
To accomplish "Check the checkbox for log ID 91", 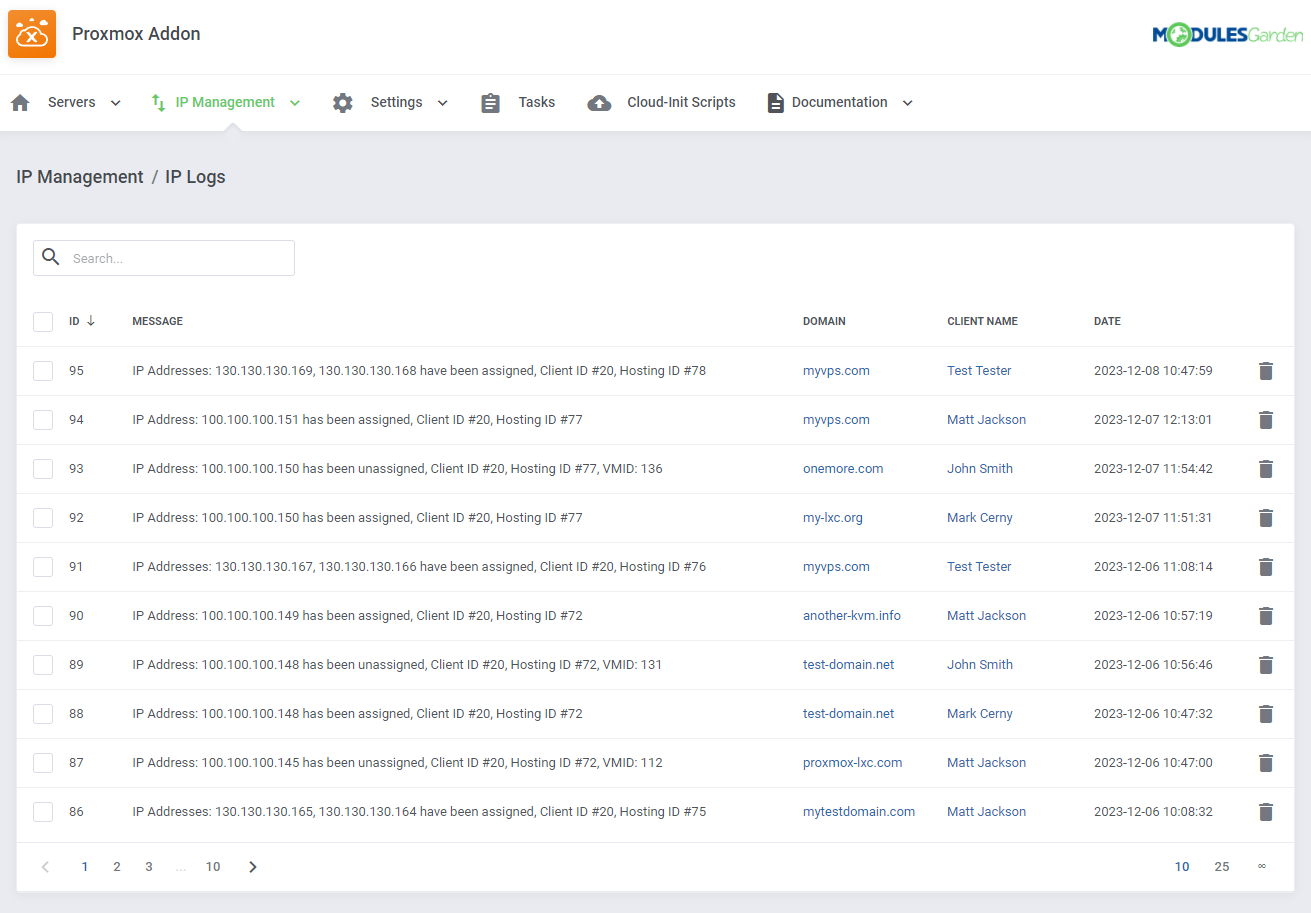I will (43, 567).
